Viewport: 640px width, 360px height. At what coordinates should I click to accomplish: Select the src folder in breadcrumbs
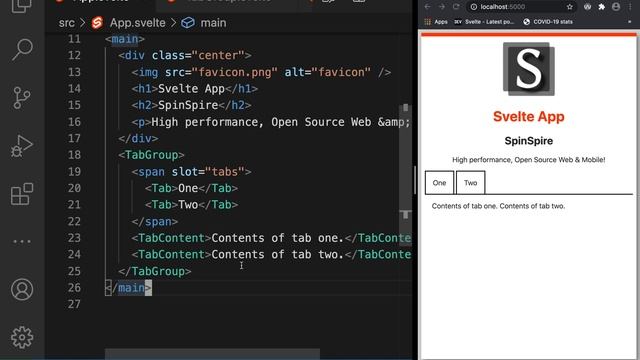coord(67,23)
